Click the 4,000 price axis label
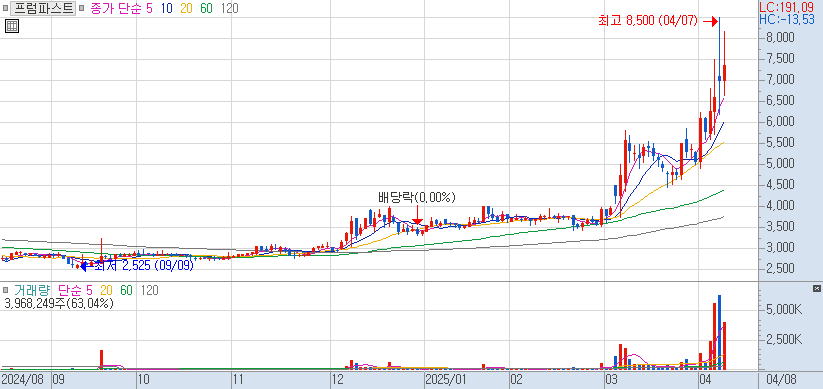823x389 pixels. click(x=779, y=206)
